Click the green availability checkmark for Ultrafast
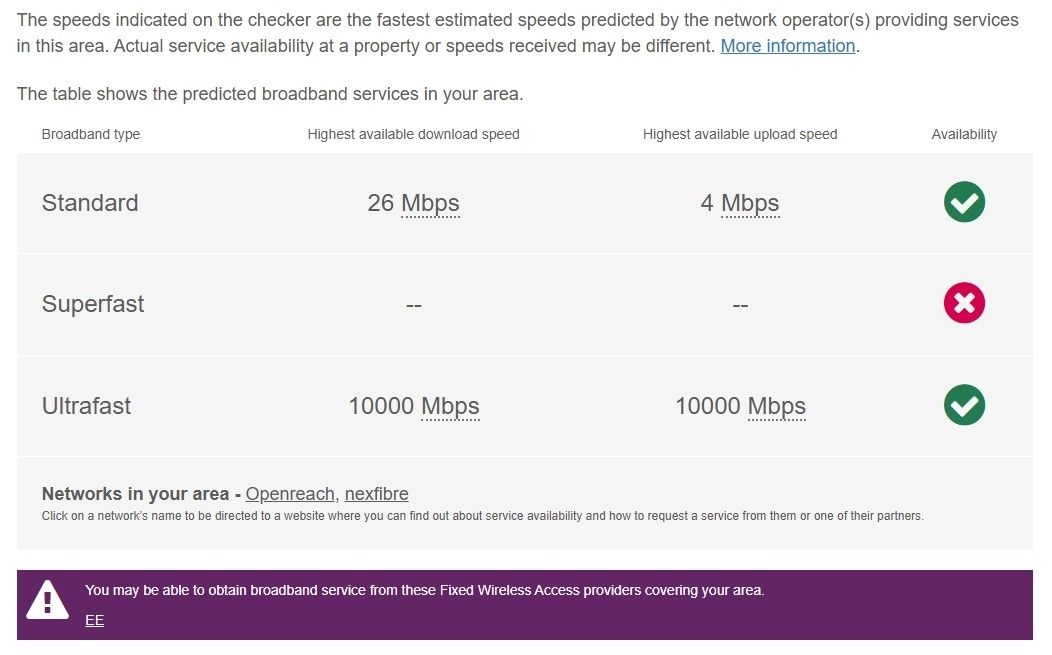 tap(964, 405)
